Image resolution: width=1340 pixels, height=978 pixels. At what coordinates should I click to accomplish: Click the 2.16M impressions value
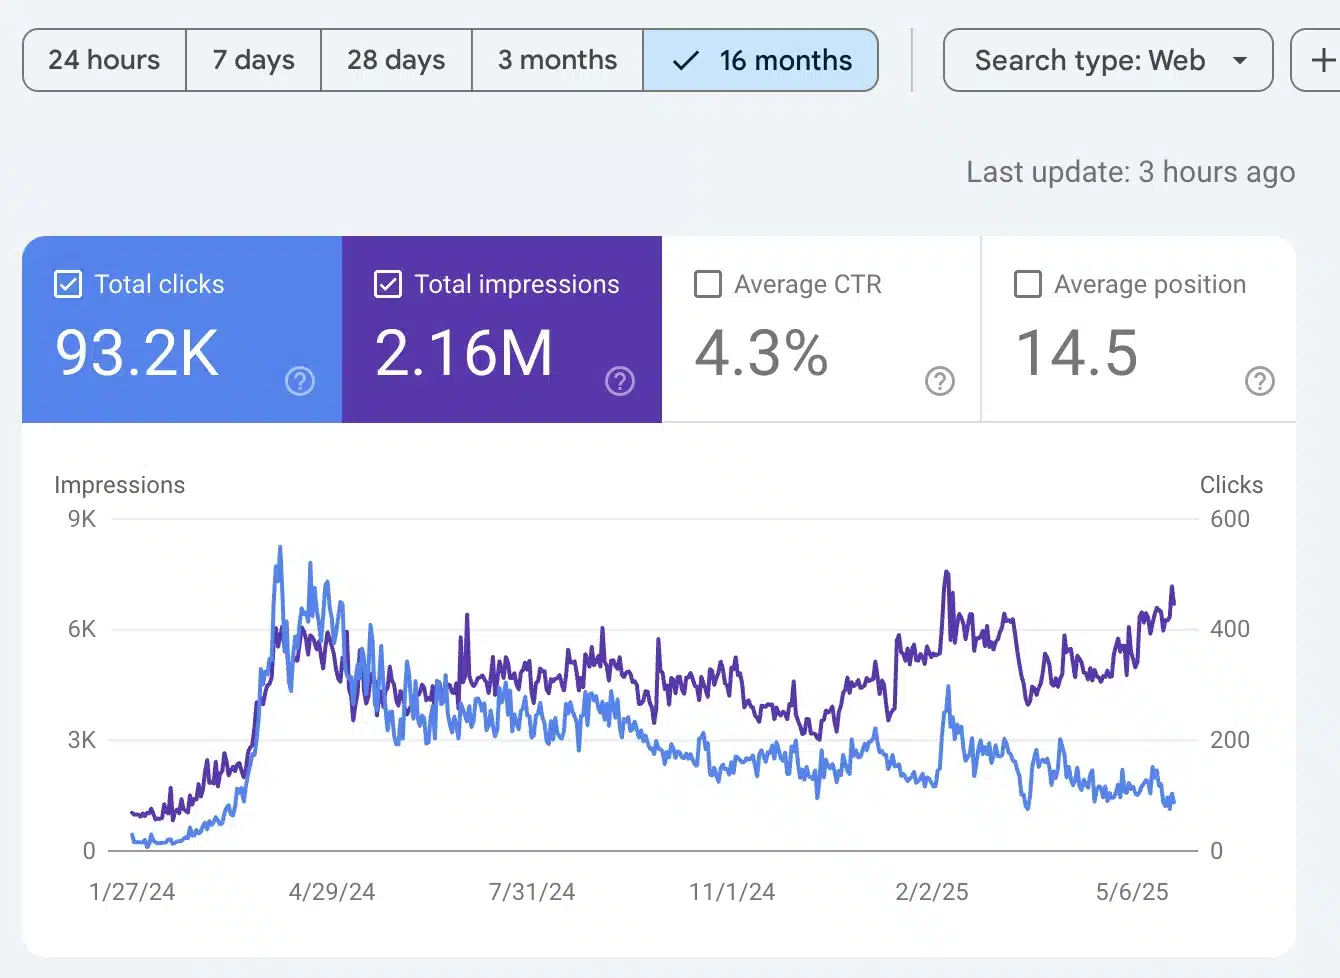[463, 353]
